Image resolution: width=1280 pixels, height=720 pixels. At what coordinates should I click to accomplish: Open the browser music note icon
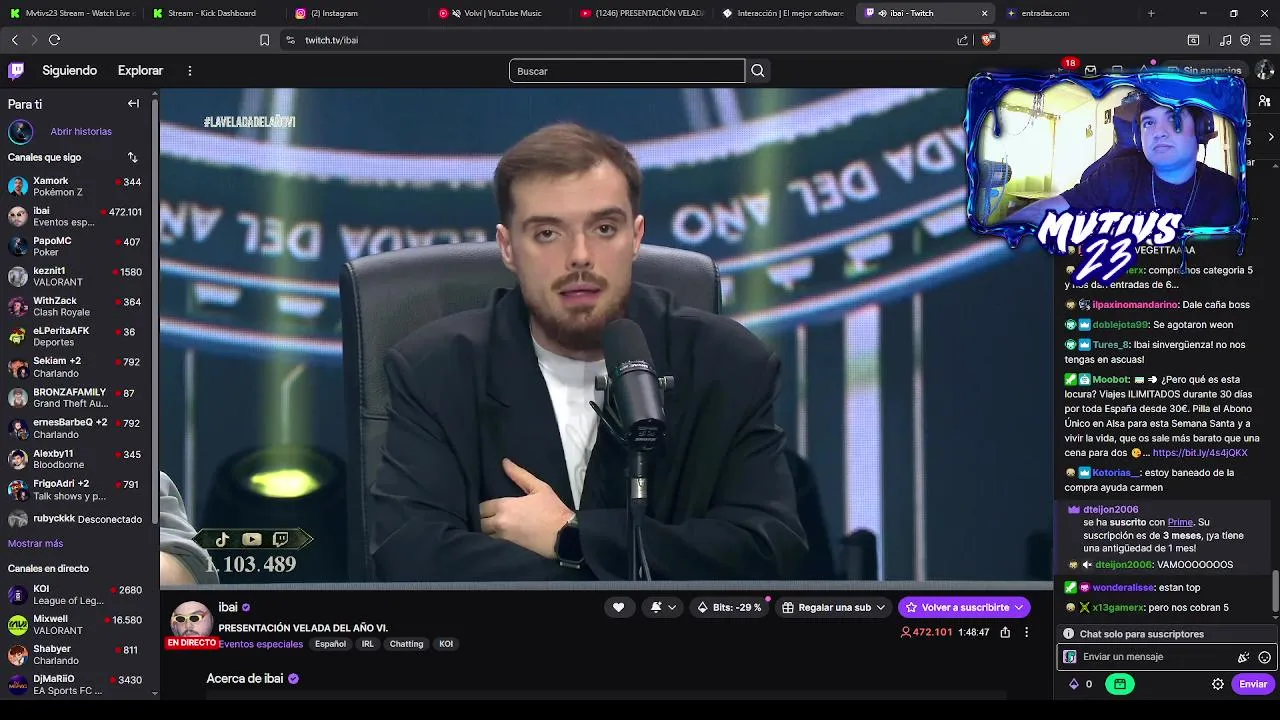pyautogui.click(x=1226, y=40)
